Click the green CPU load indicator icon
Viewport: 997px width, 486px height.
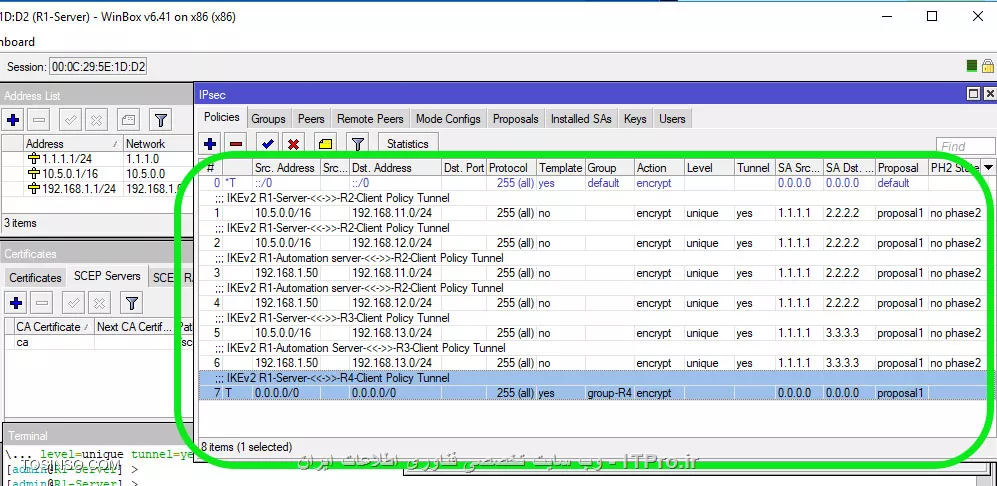[972, 66]
